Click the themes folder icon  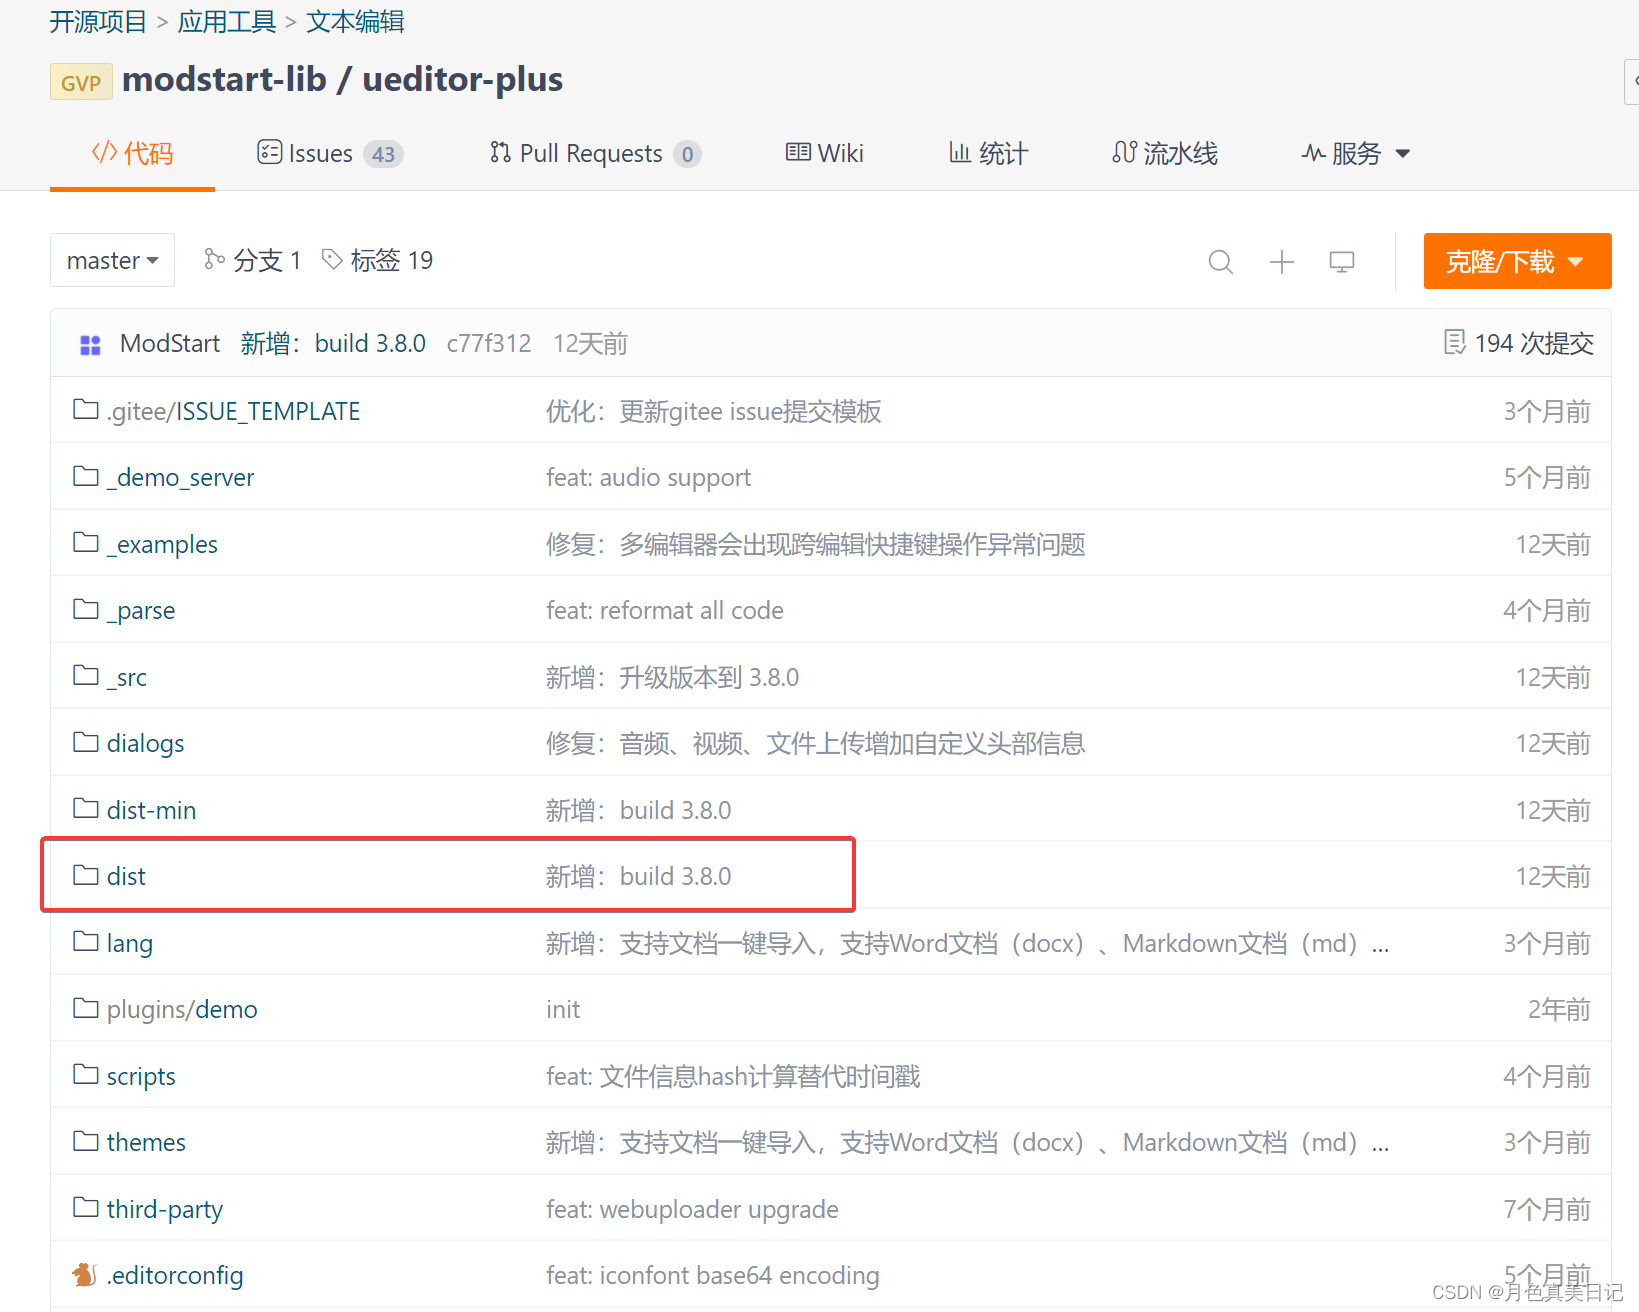[x=86, y=1140]
